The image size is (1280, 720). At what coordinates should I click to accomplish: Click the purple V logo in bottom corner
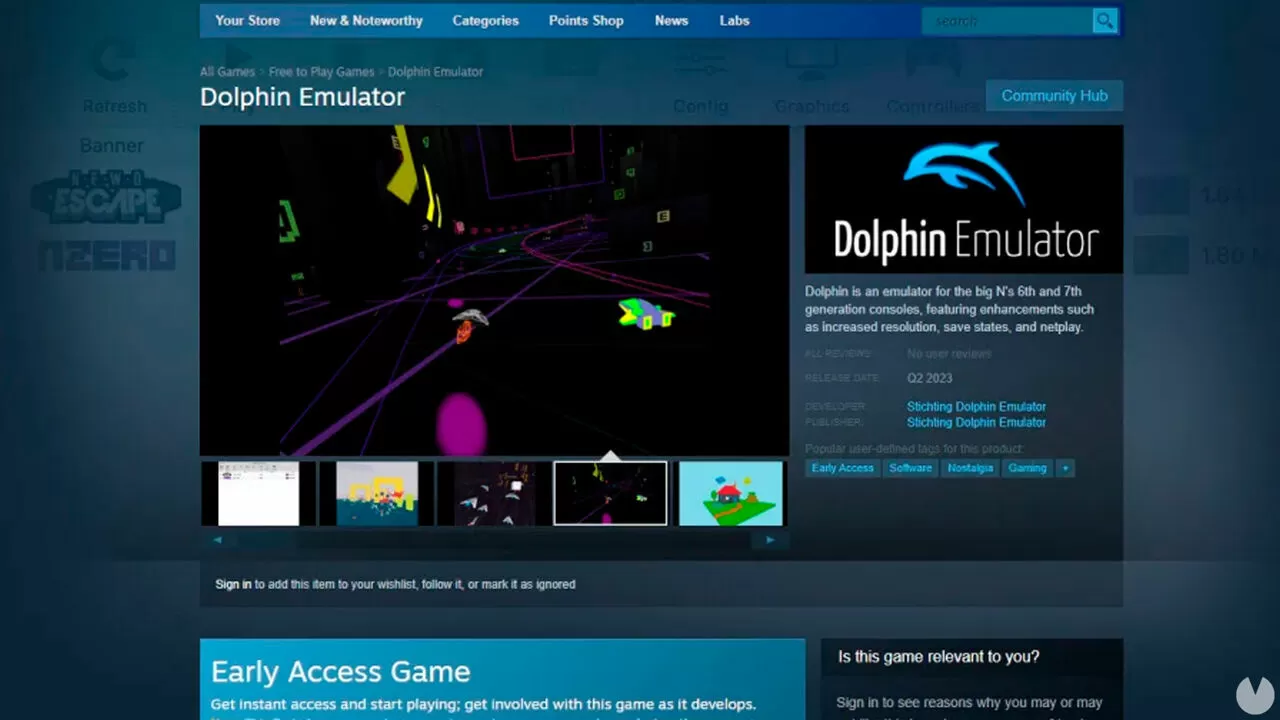1257,696
